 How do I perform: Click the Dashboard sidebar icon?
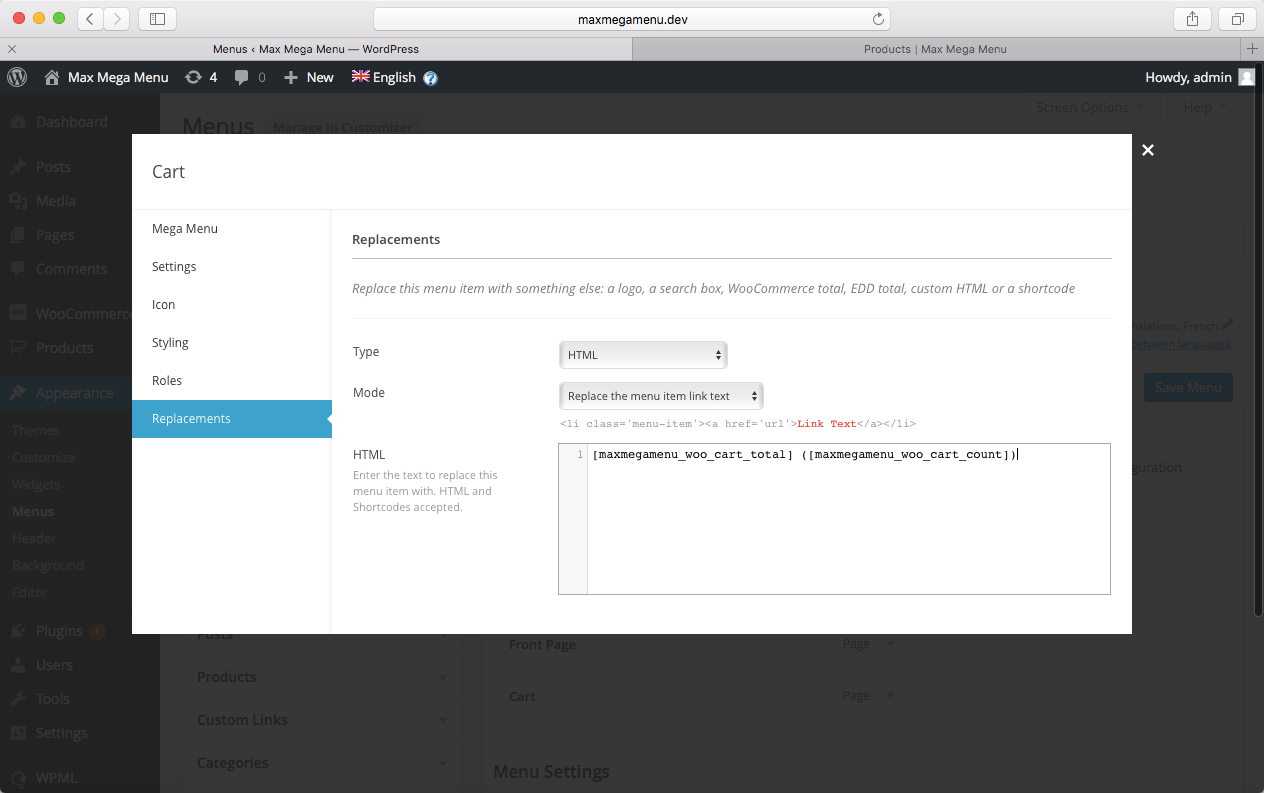[18, 122]
